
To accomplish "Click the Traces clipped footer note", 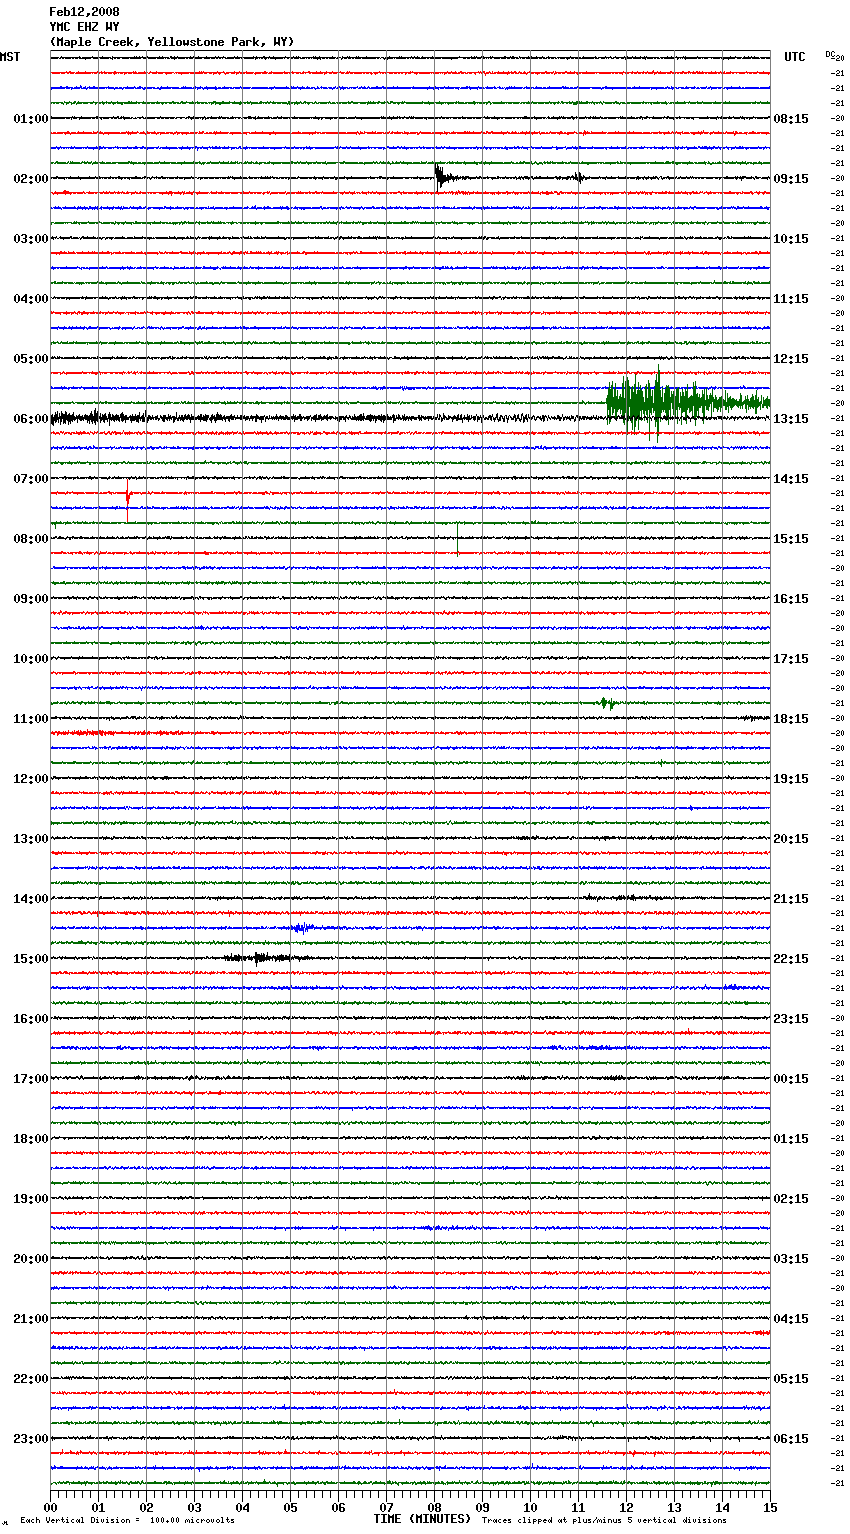I will pos(604,1520).
